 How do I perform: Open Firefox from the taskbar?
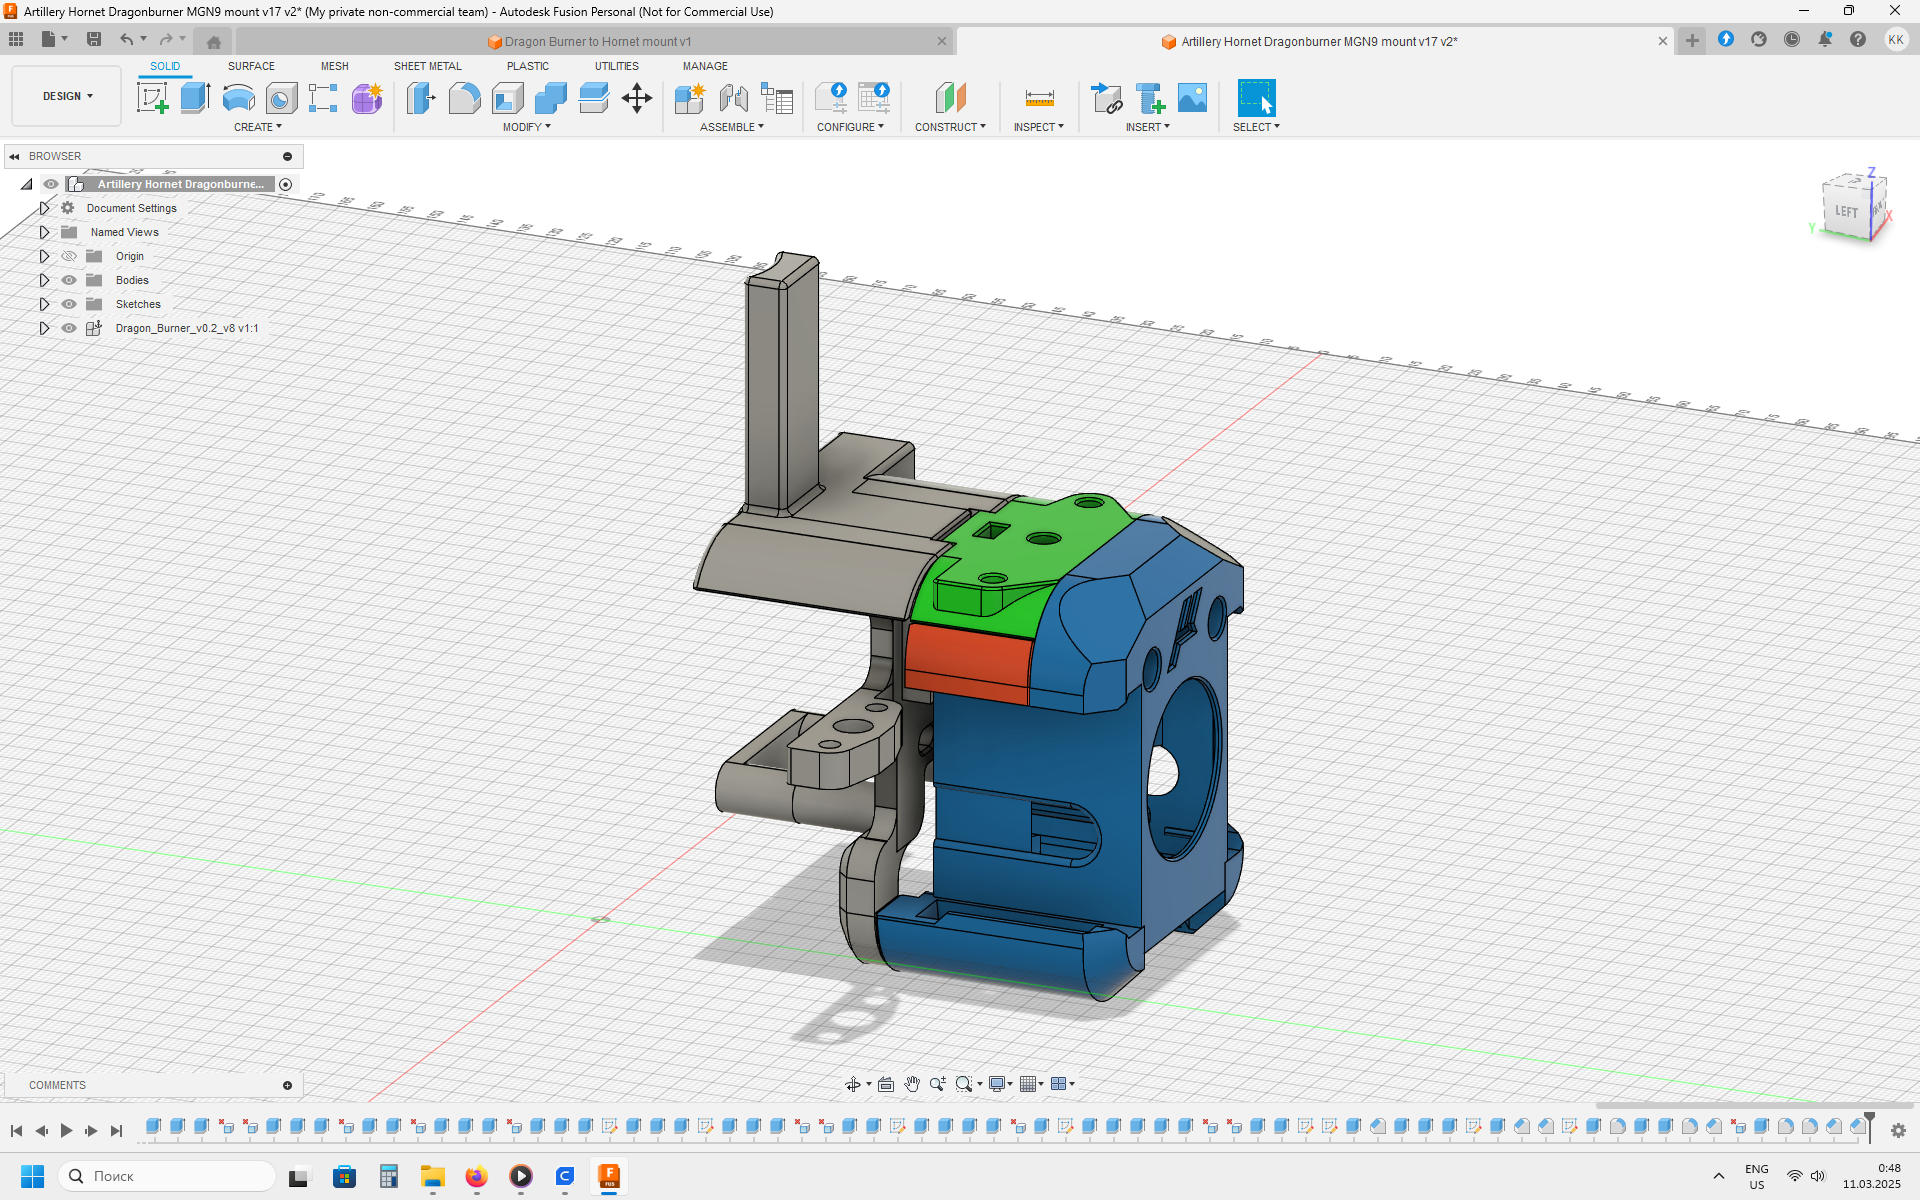click(x=476, y=1176)
